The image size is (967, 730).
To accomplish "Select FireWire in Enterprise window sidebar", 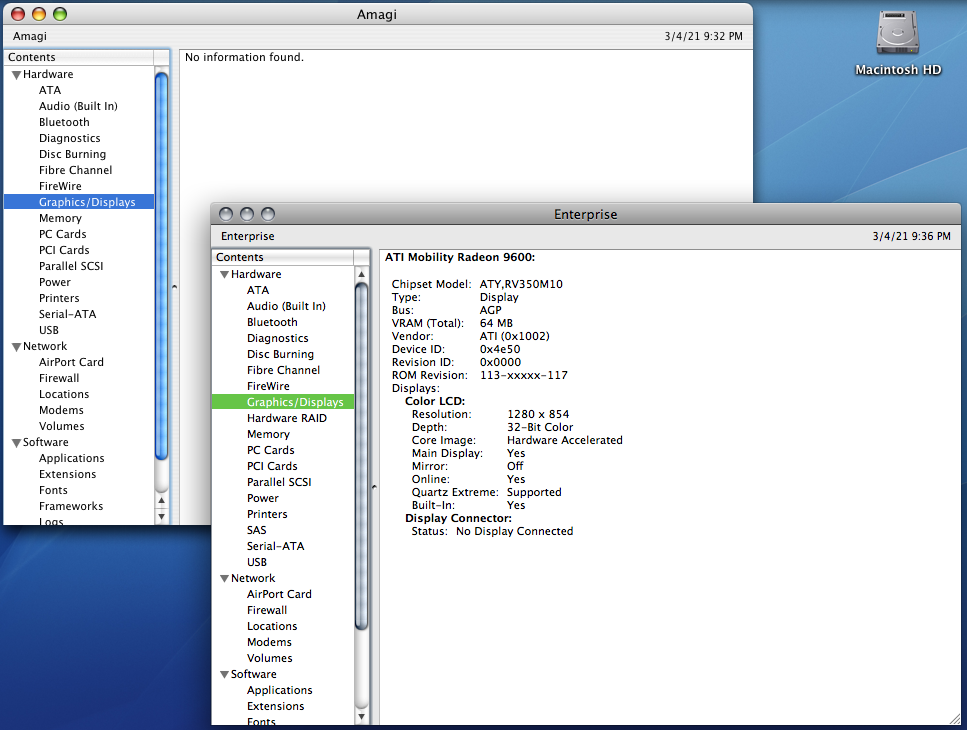I will [x=268, y=387].
